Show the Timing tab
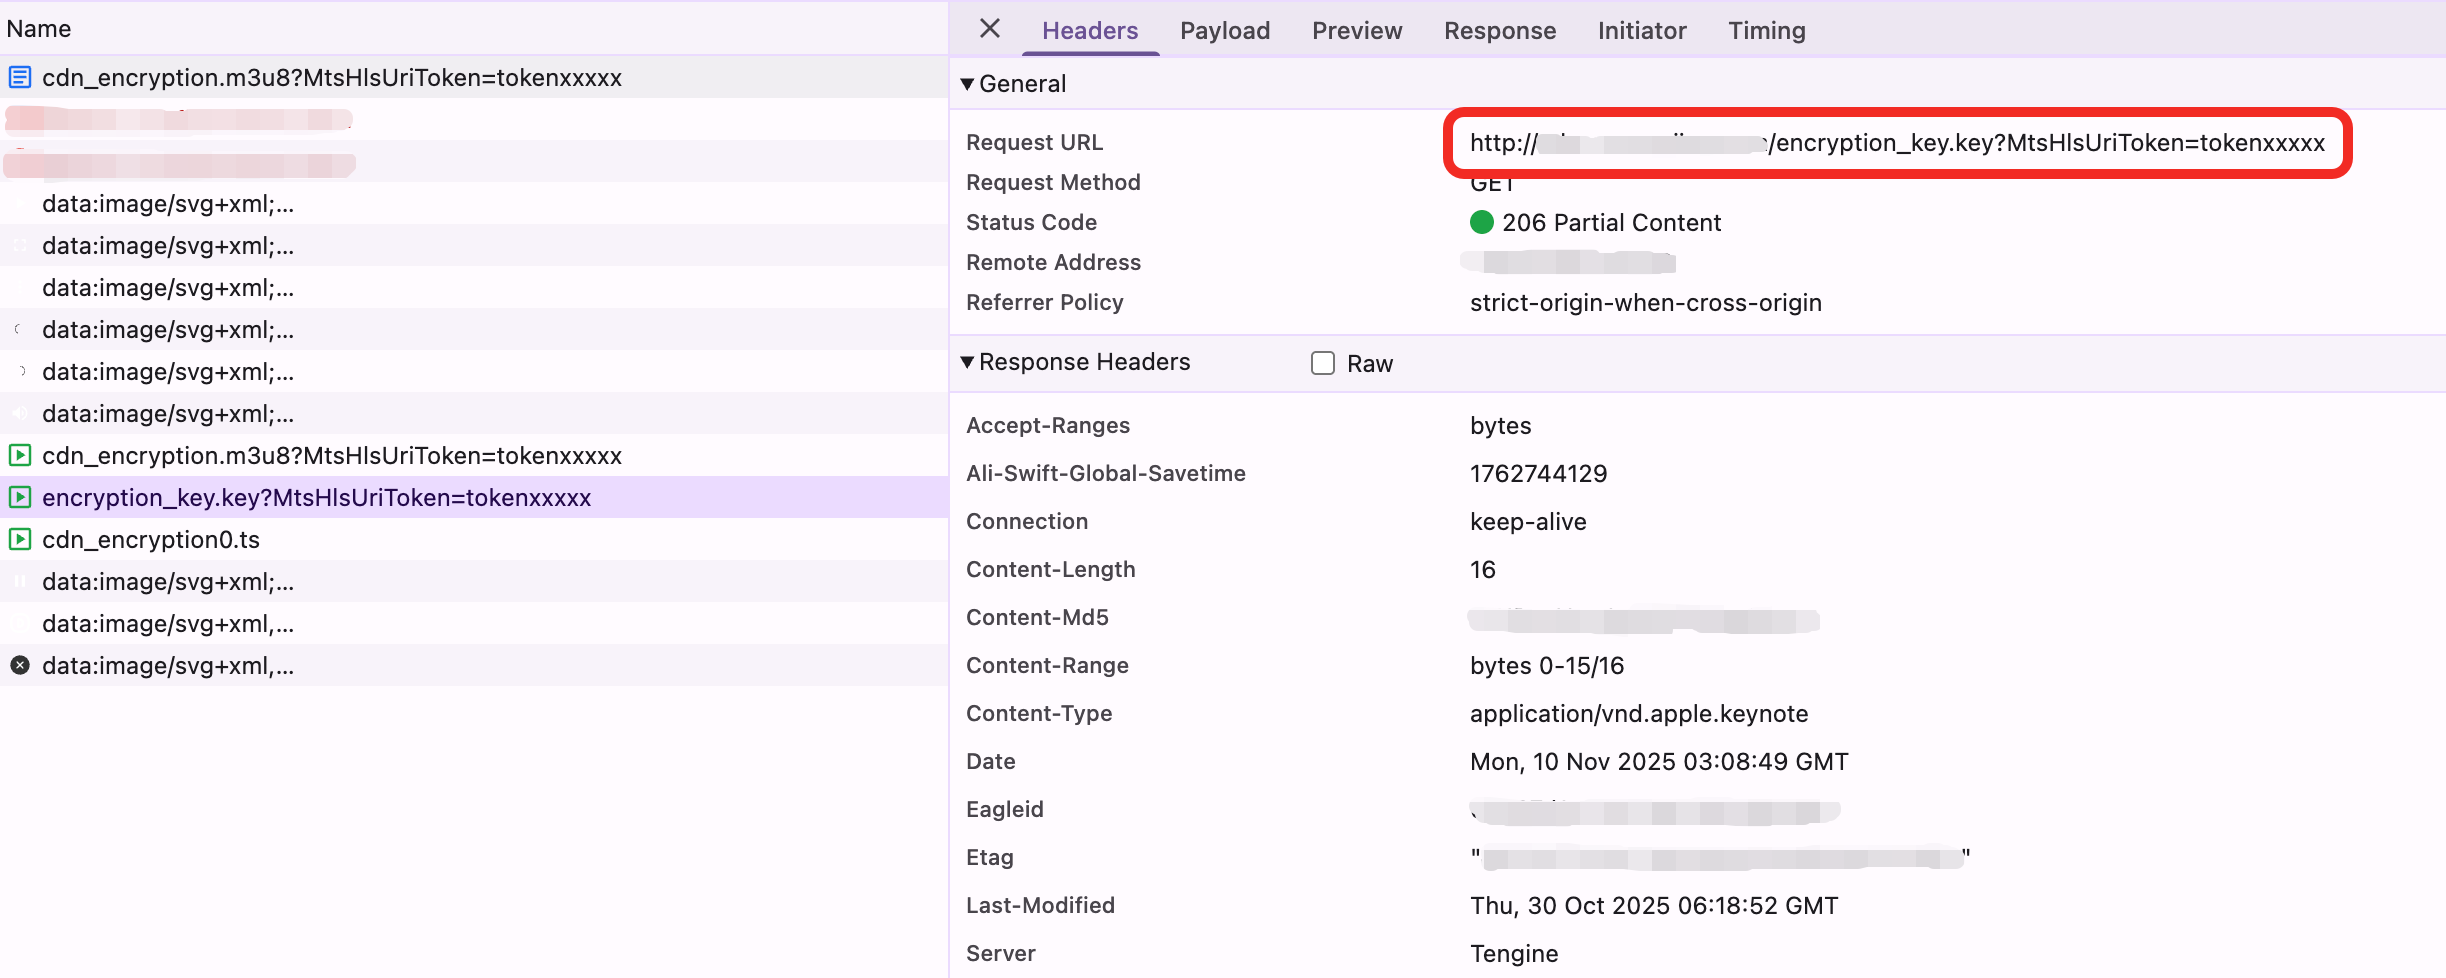Screen dimensions: 2446x978 (x=1766, y=31)
